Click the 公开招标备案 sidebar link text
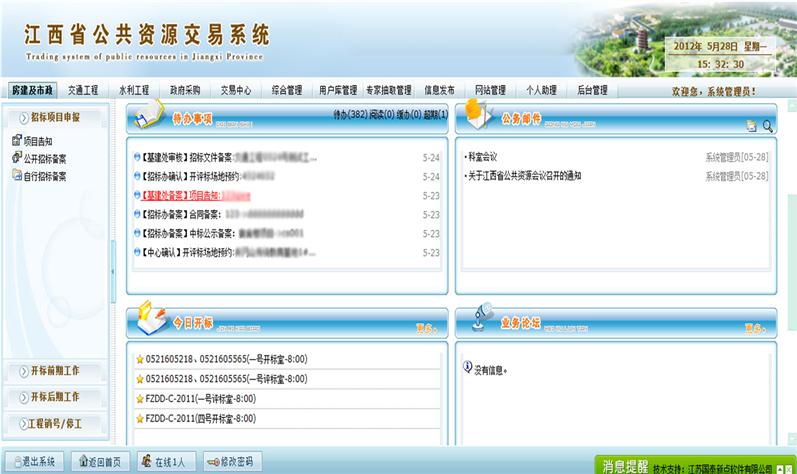The image size is (797, 474). [x=45, y=159]
